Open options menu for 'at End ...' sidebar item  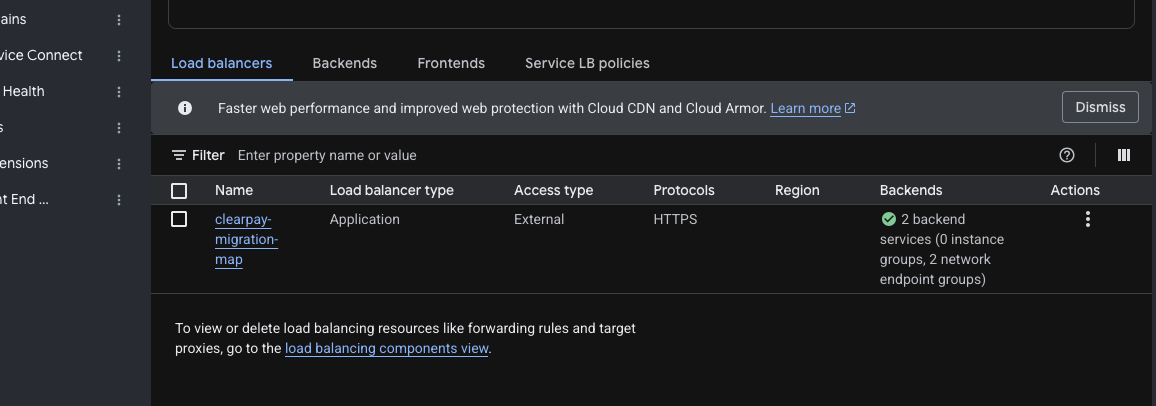click(119, 200)
